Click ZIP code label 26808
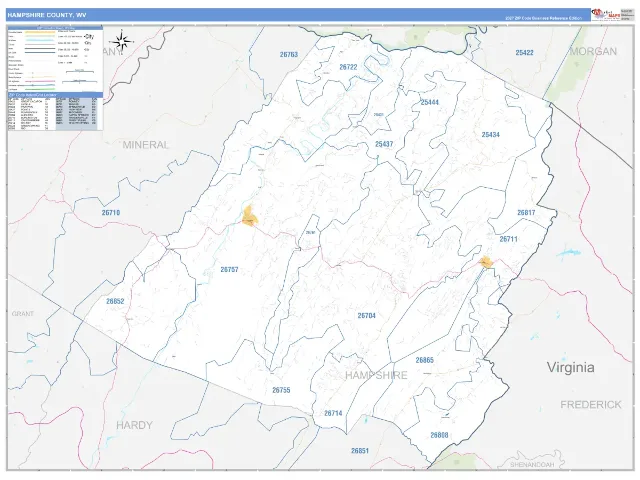Screen dimensions: 640x480 (439, 435)
